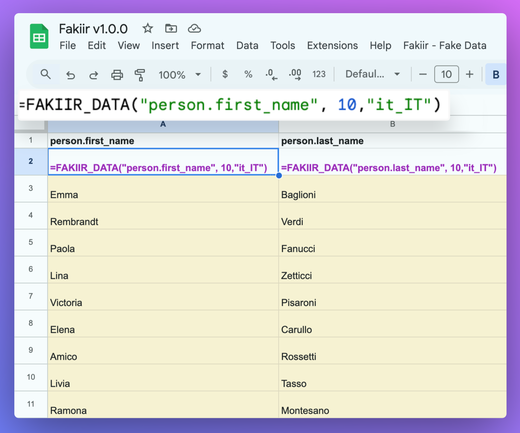Select cell A2 with first_name formula
The height and width of the screenshot is (433, 520).
coord(163,162)
